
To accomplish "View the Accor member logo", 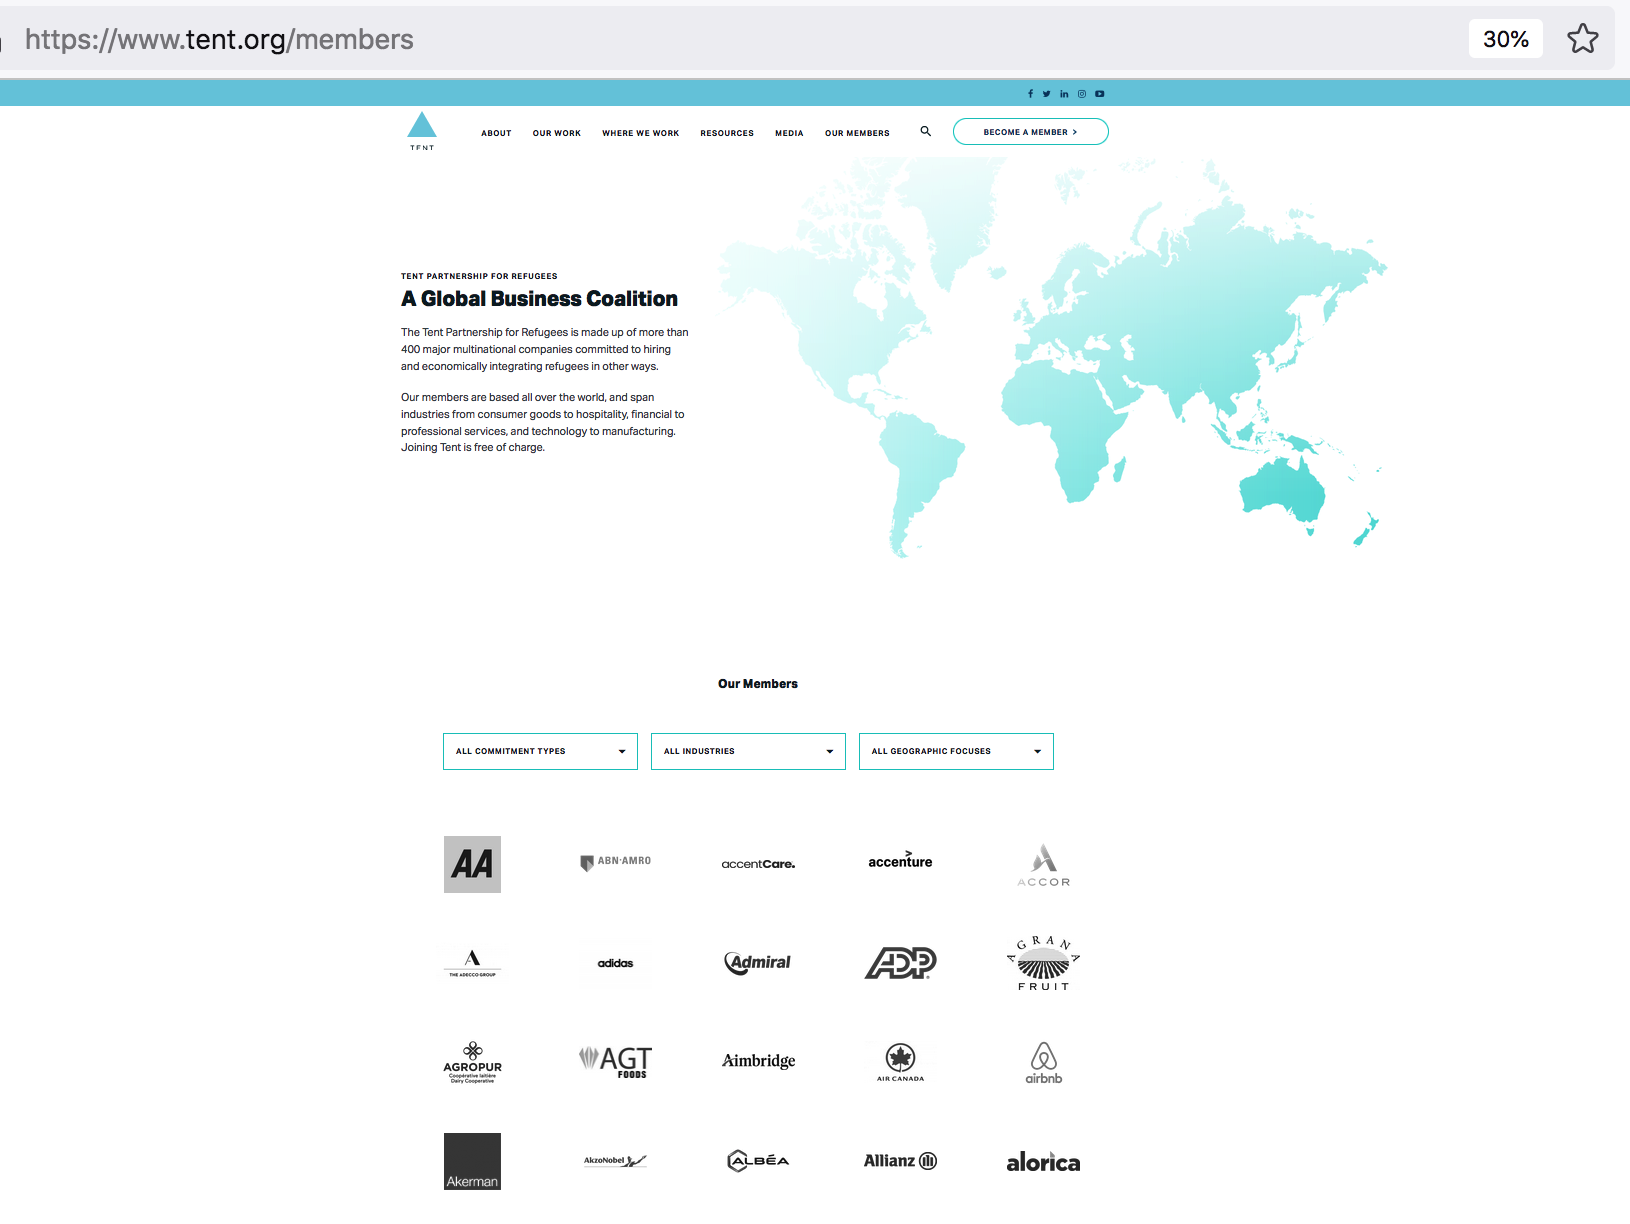I will (1043, 865).
